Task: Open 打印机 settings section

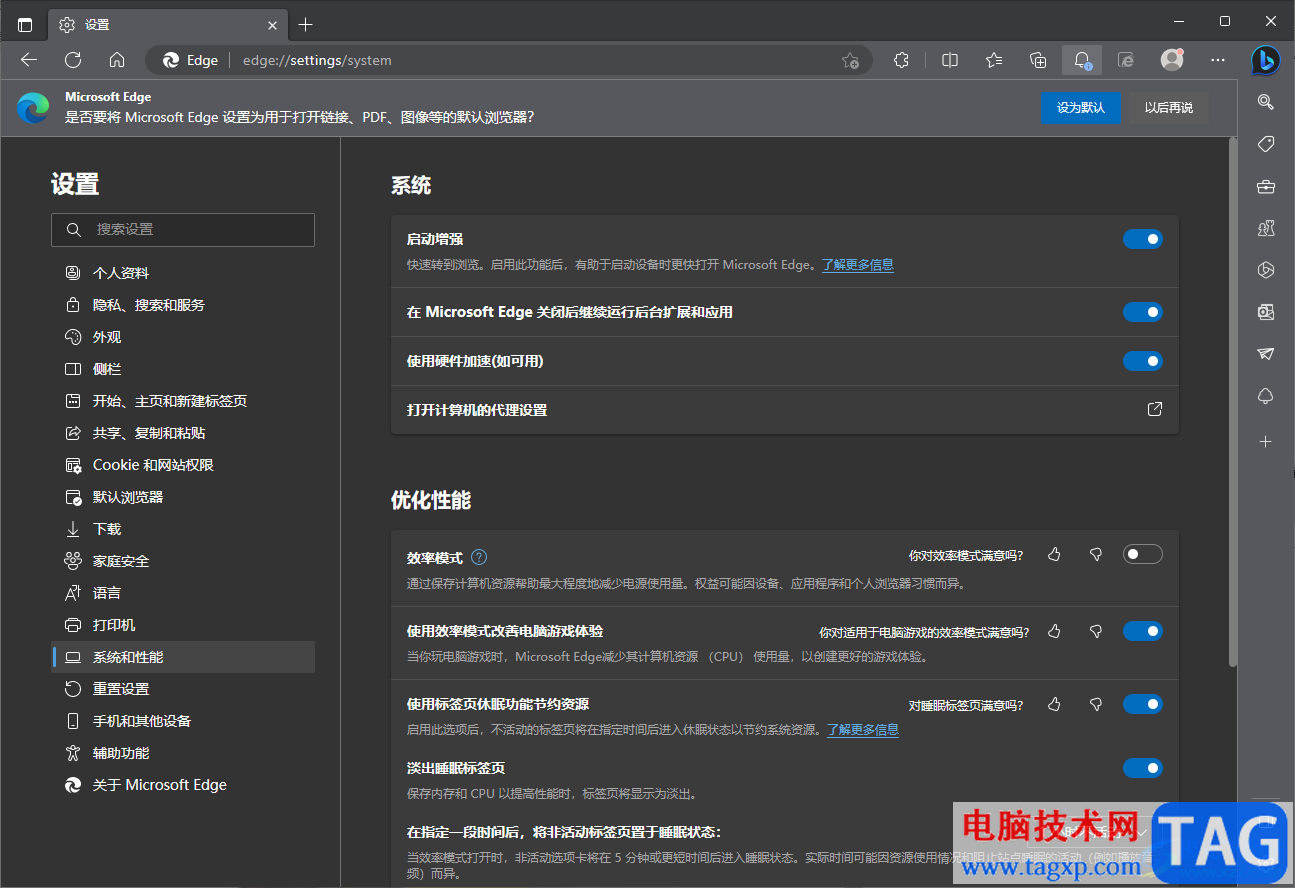Action: [x=183, y=625]
